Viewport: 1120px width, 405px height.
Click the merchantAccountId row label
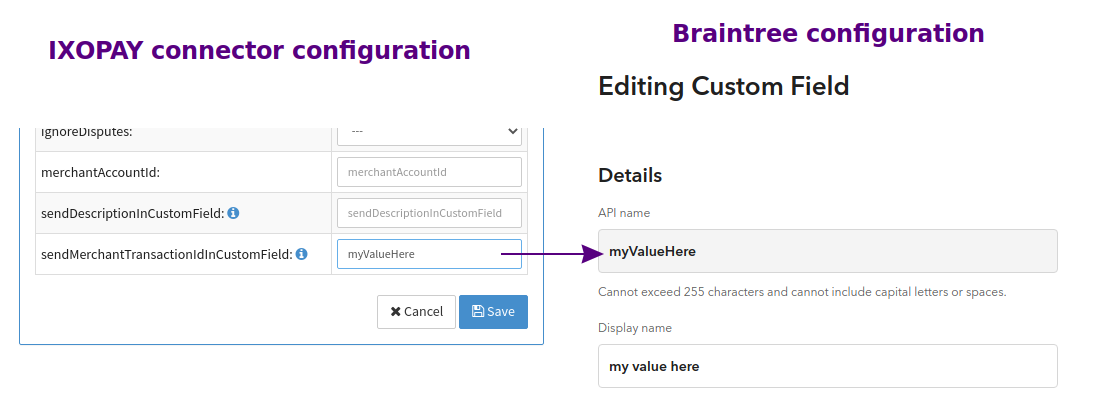click(100, 172)
